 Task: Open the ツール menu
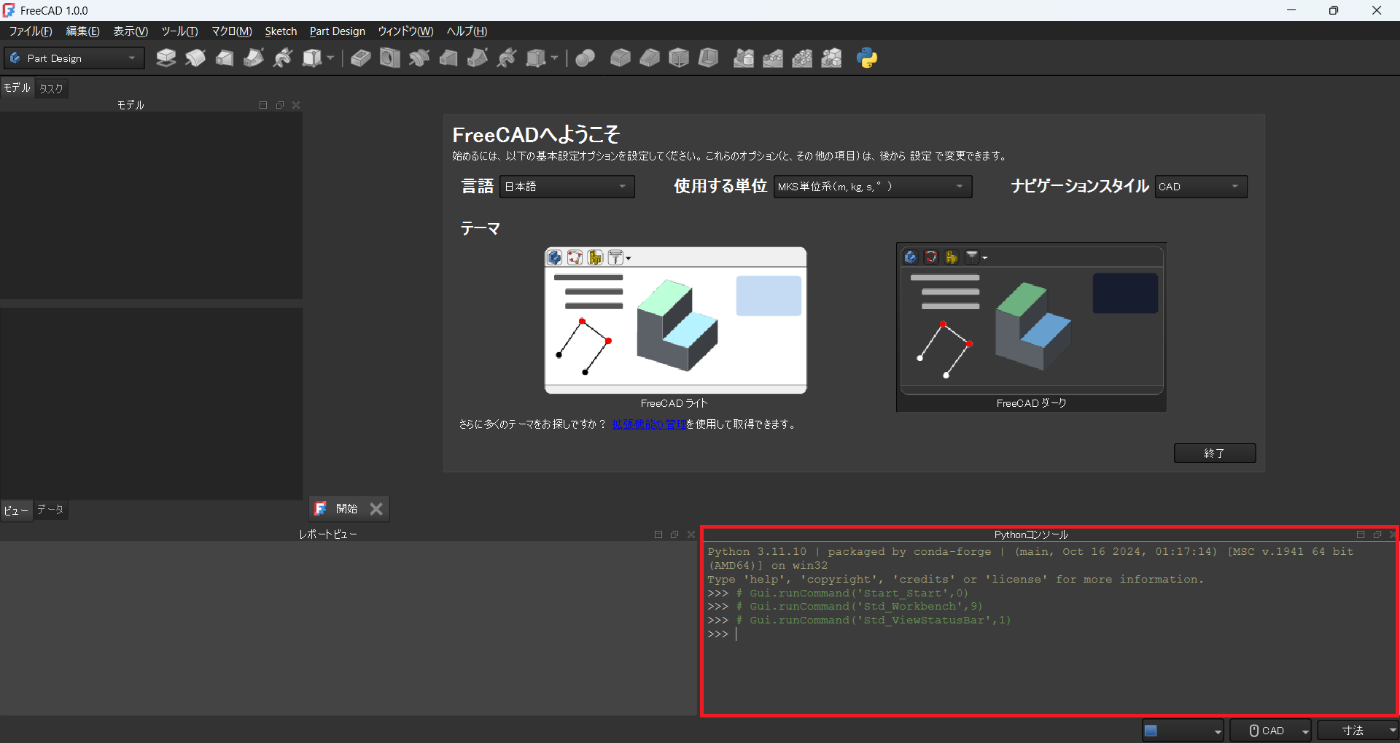(x=179, y=31)
